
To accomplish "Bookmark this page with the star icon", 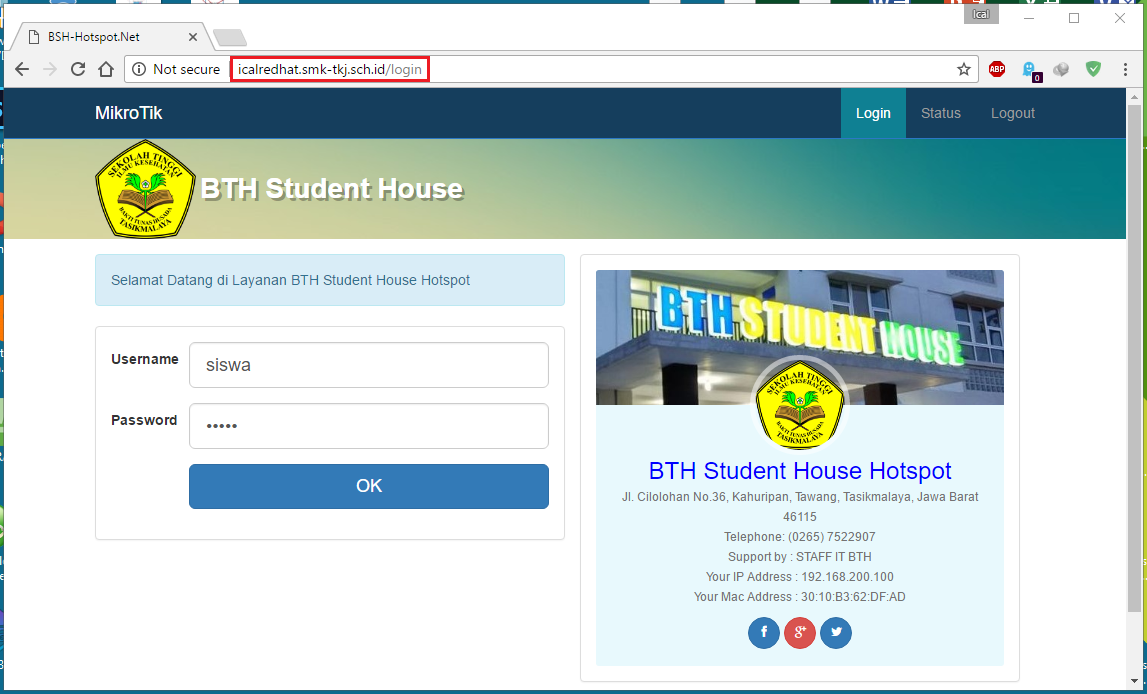I will pos(964,69).
